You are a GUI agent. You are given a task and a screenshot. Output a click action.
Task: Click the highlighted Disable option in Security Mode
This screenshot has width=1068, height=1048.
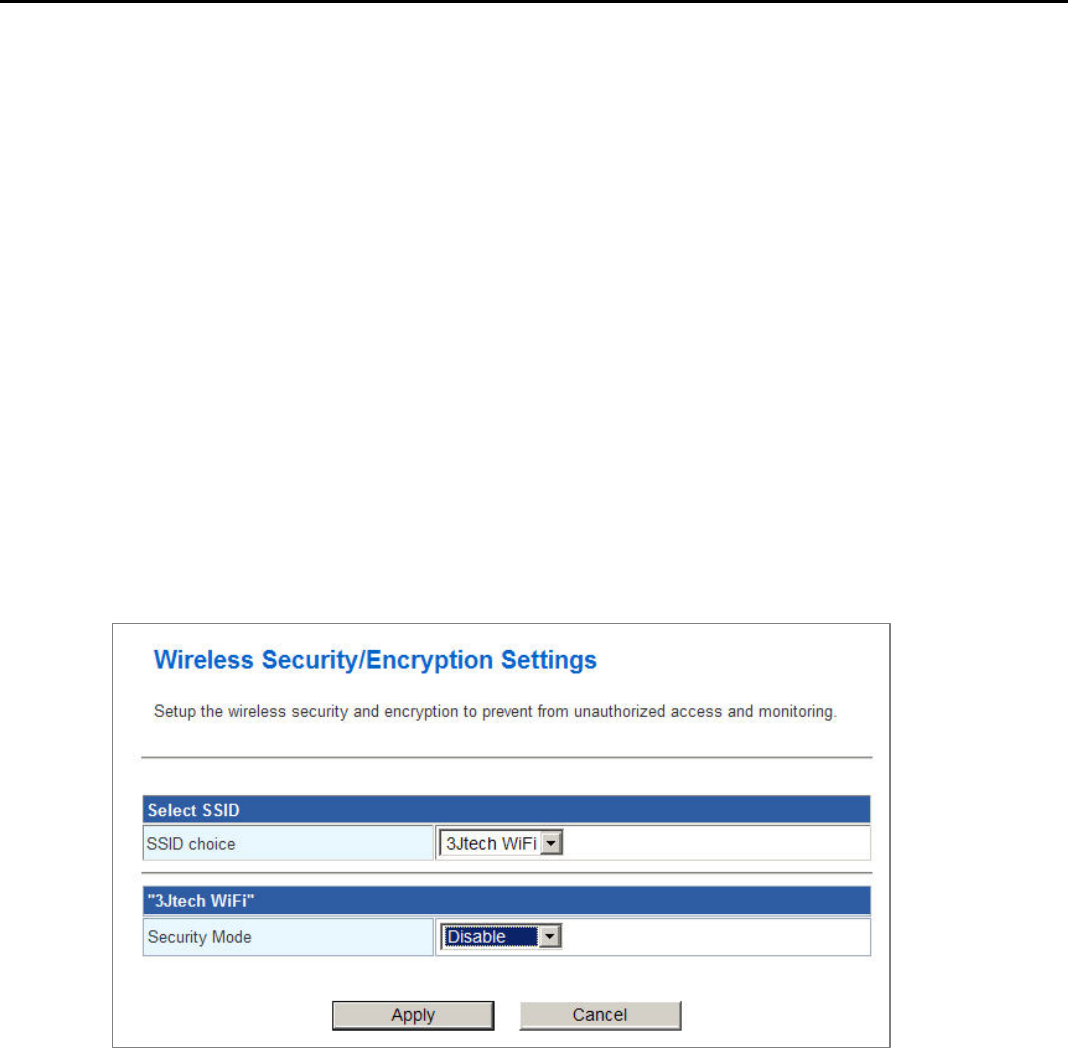[490, 936]
